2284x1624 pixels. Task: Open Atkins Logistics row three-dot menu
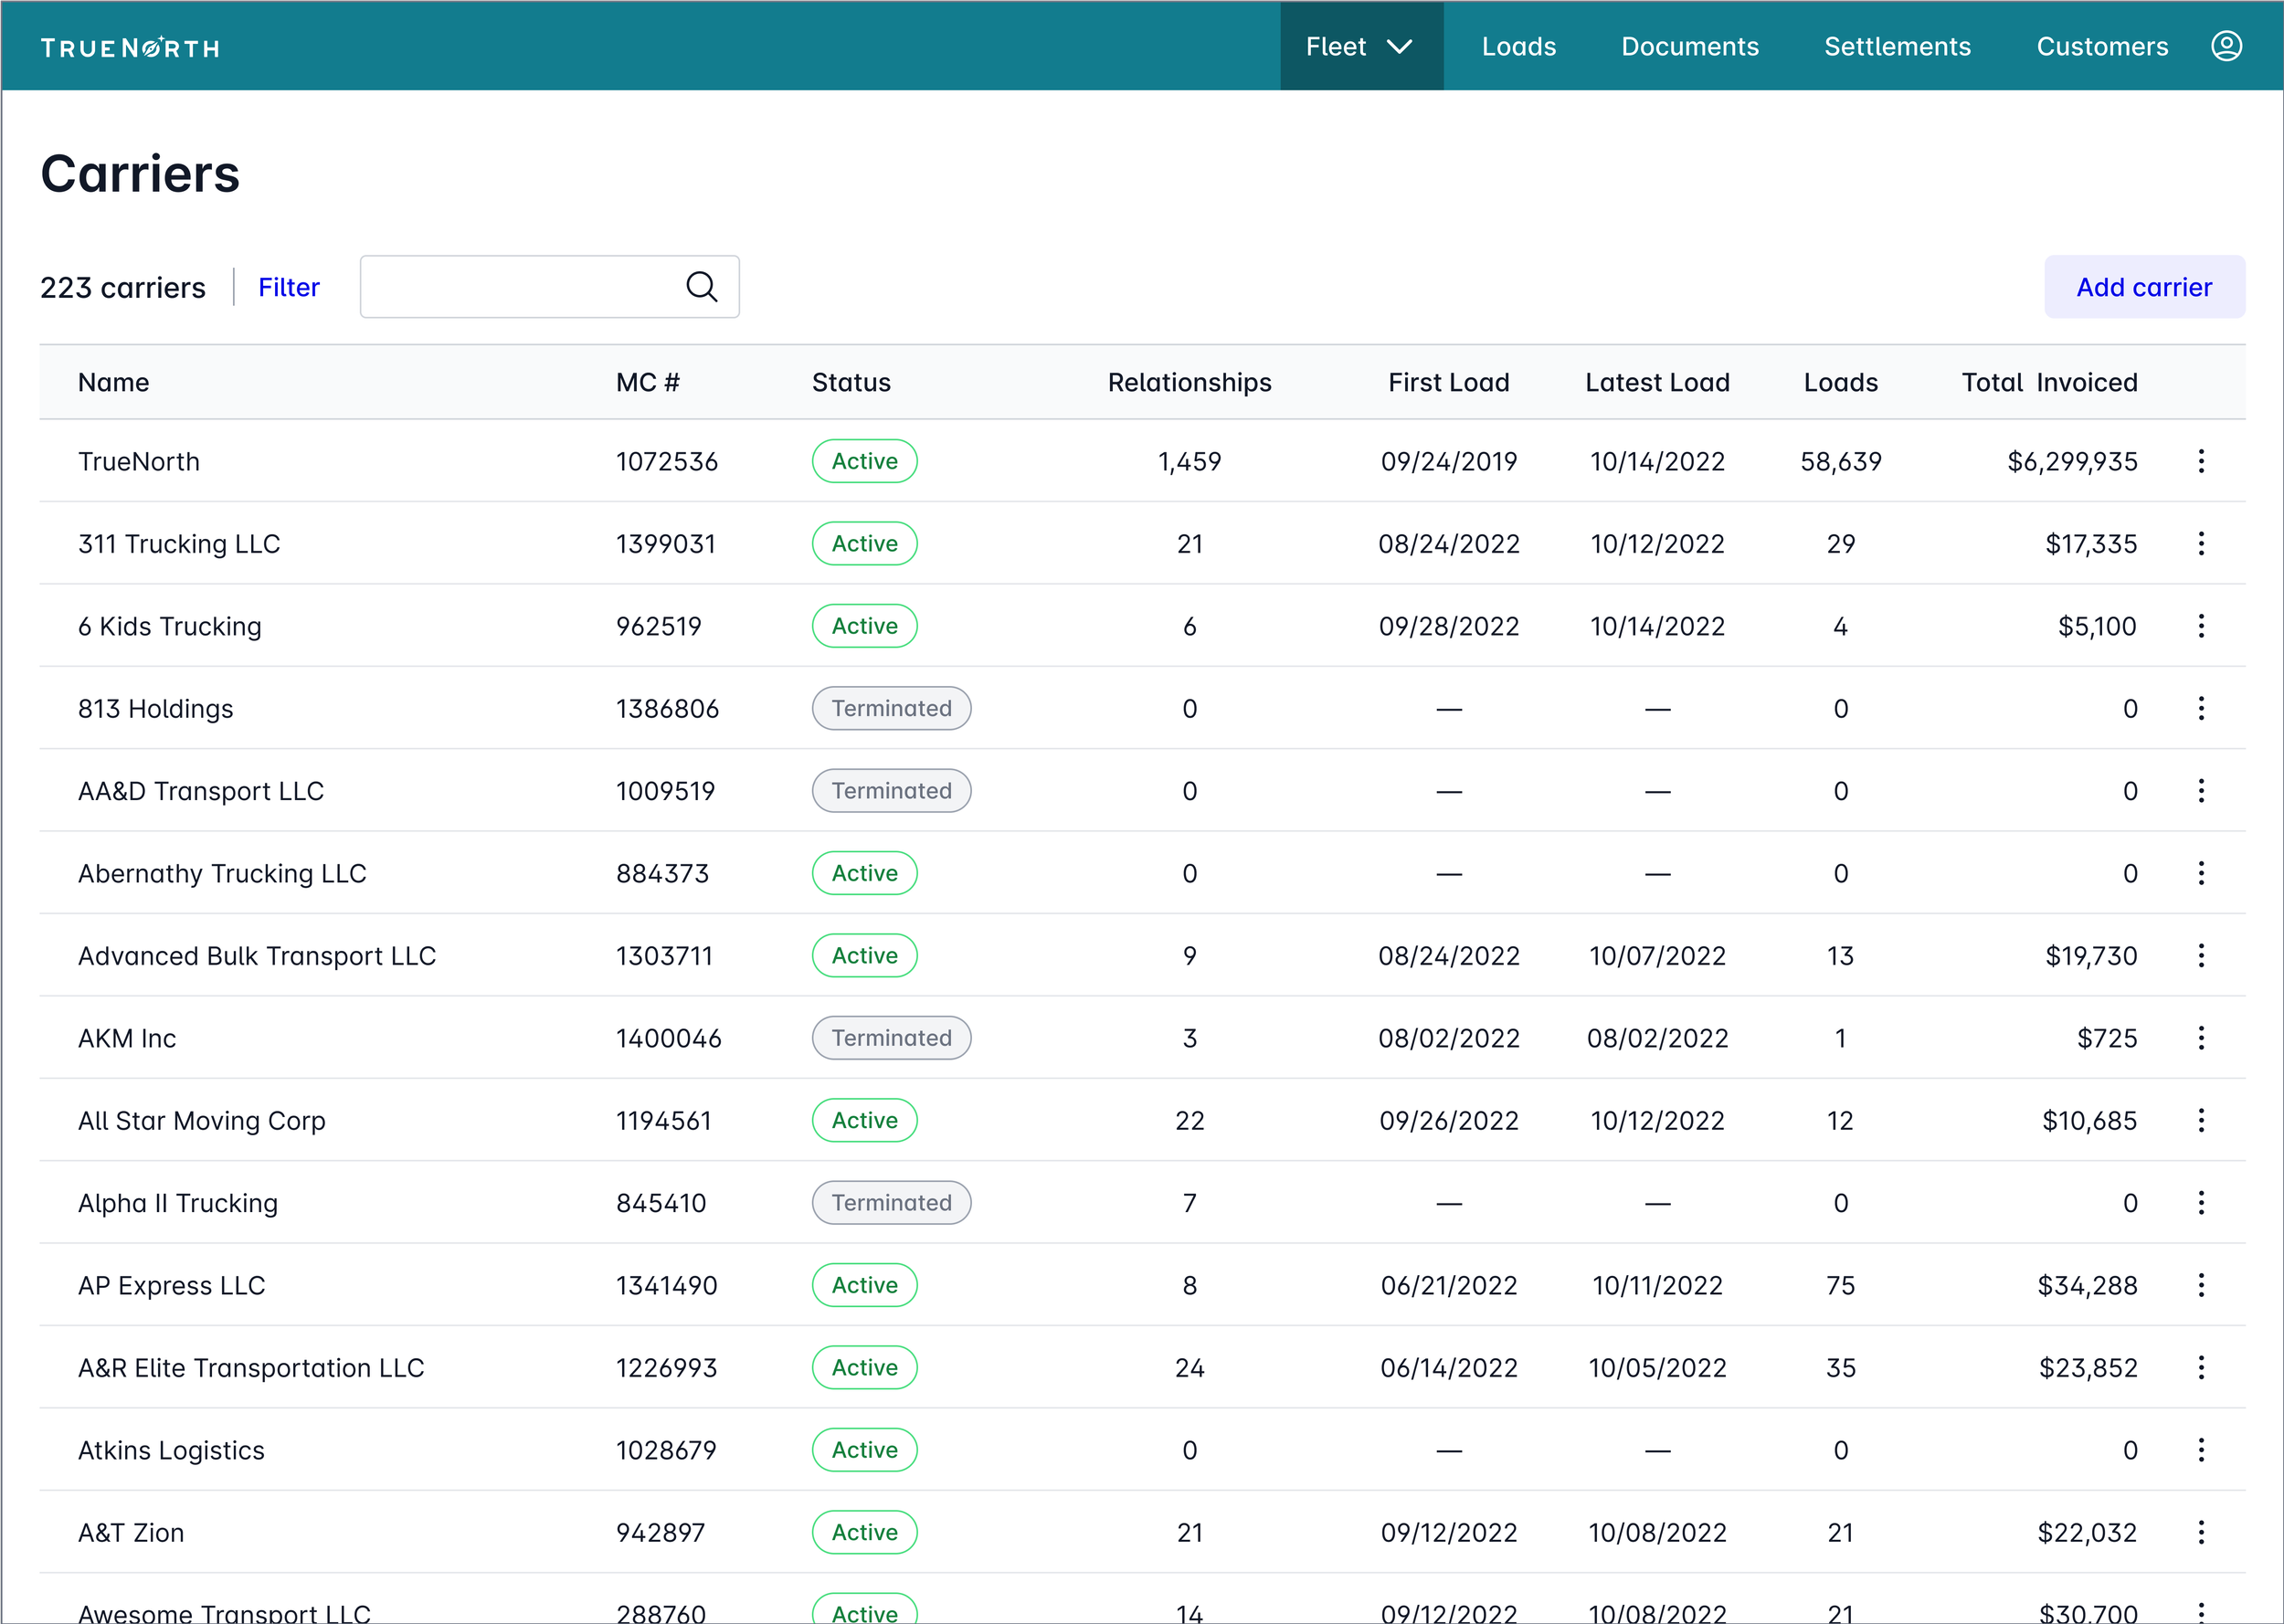[2201, 1450]
